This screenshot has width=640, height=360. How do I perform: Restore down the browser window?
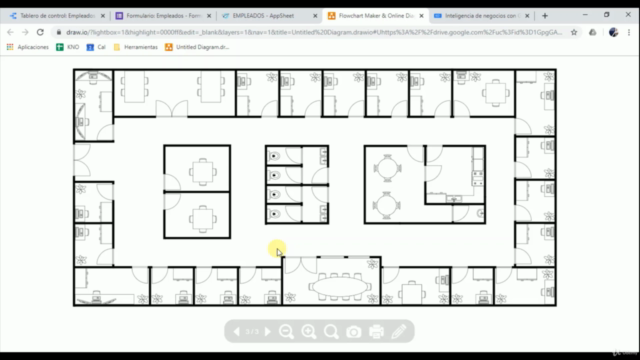coord(607,15)
